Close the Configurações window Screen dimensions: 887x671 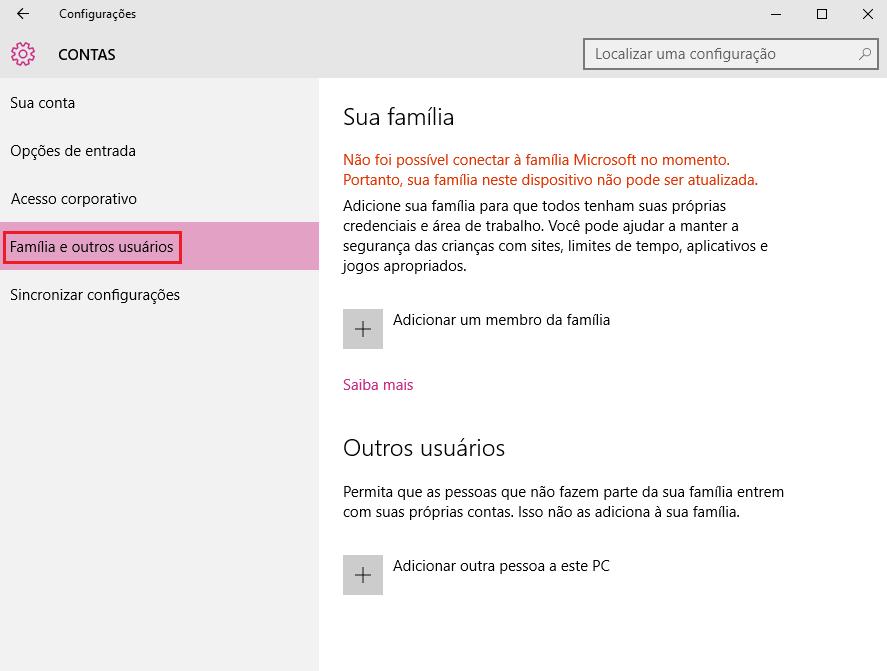click(865, 14)
